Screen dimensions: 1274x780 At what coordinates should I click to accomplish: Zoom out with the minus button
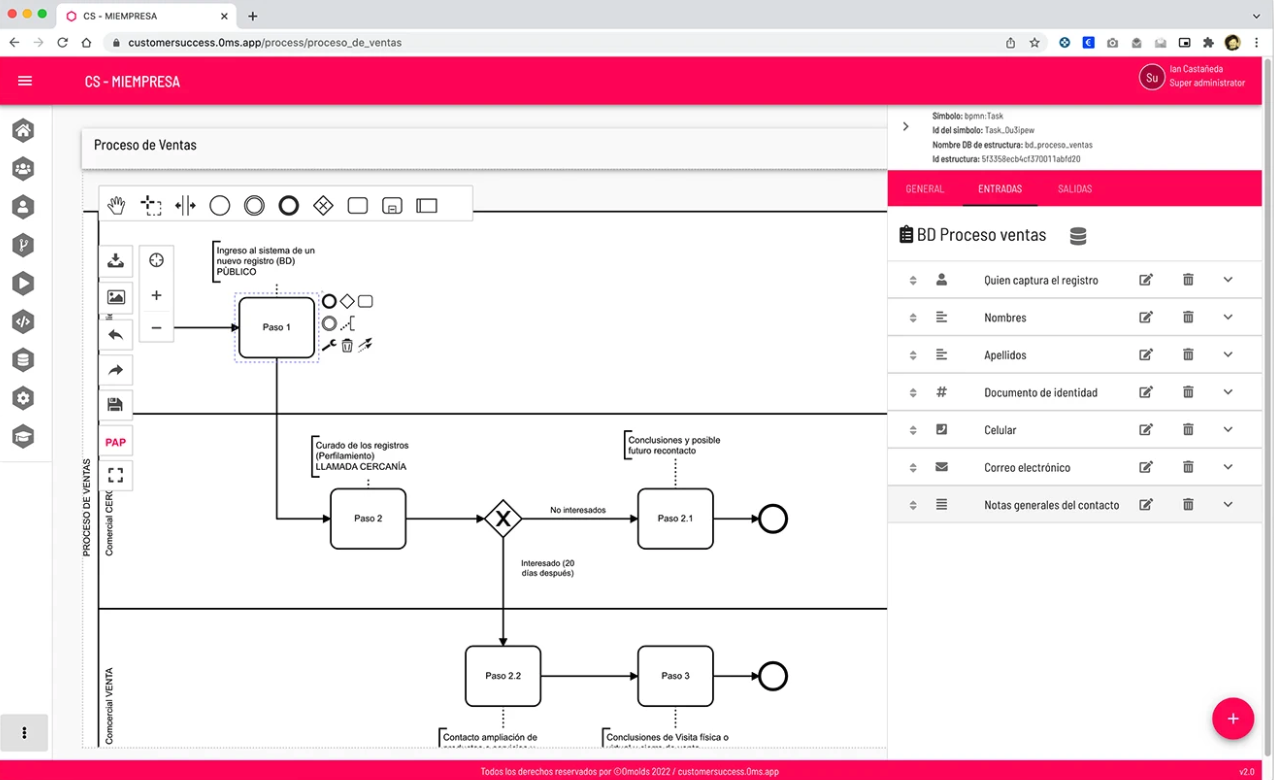156,327
